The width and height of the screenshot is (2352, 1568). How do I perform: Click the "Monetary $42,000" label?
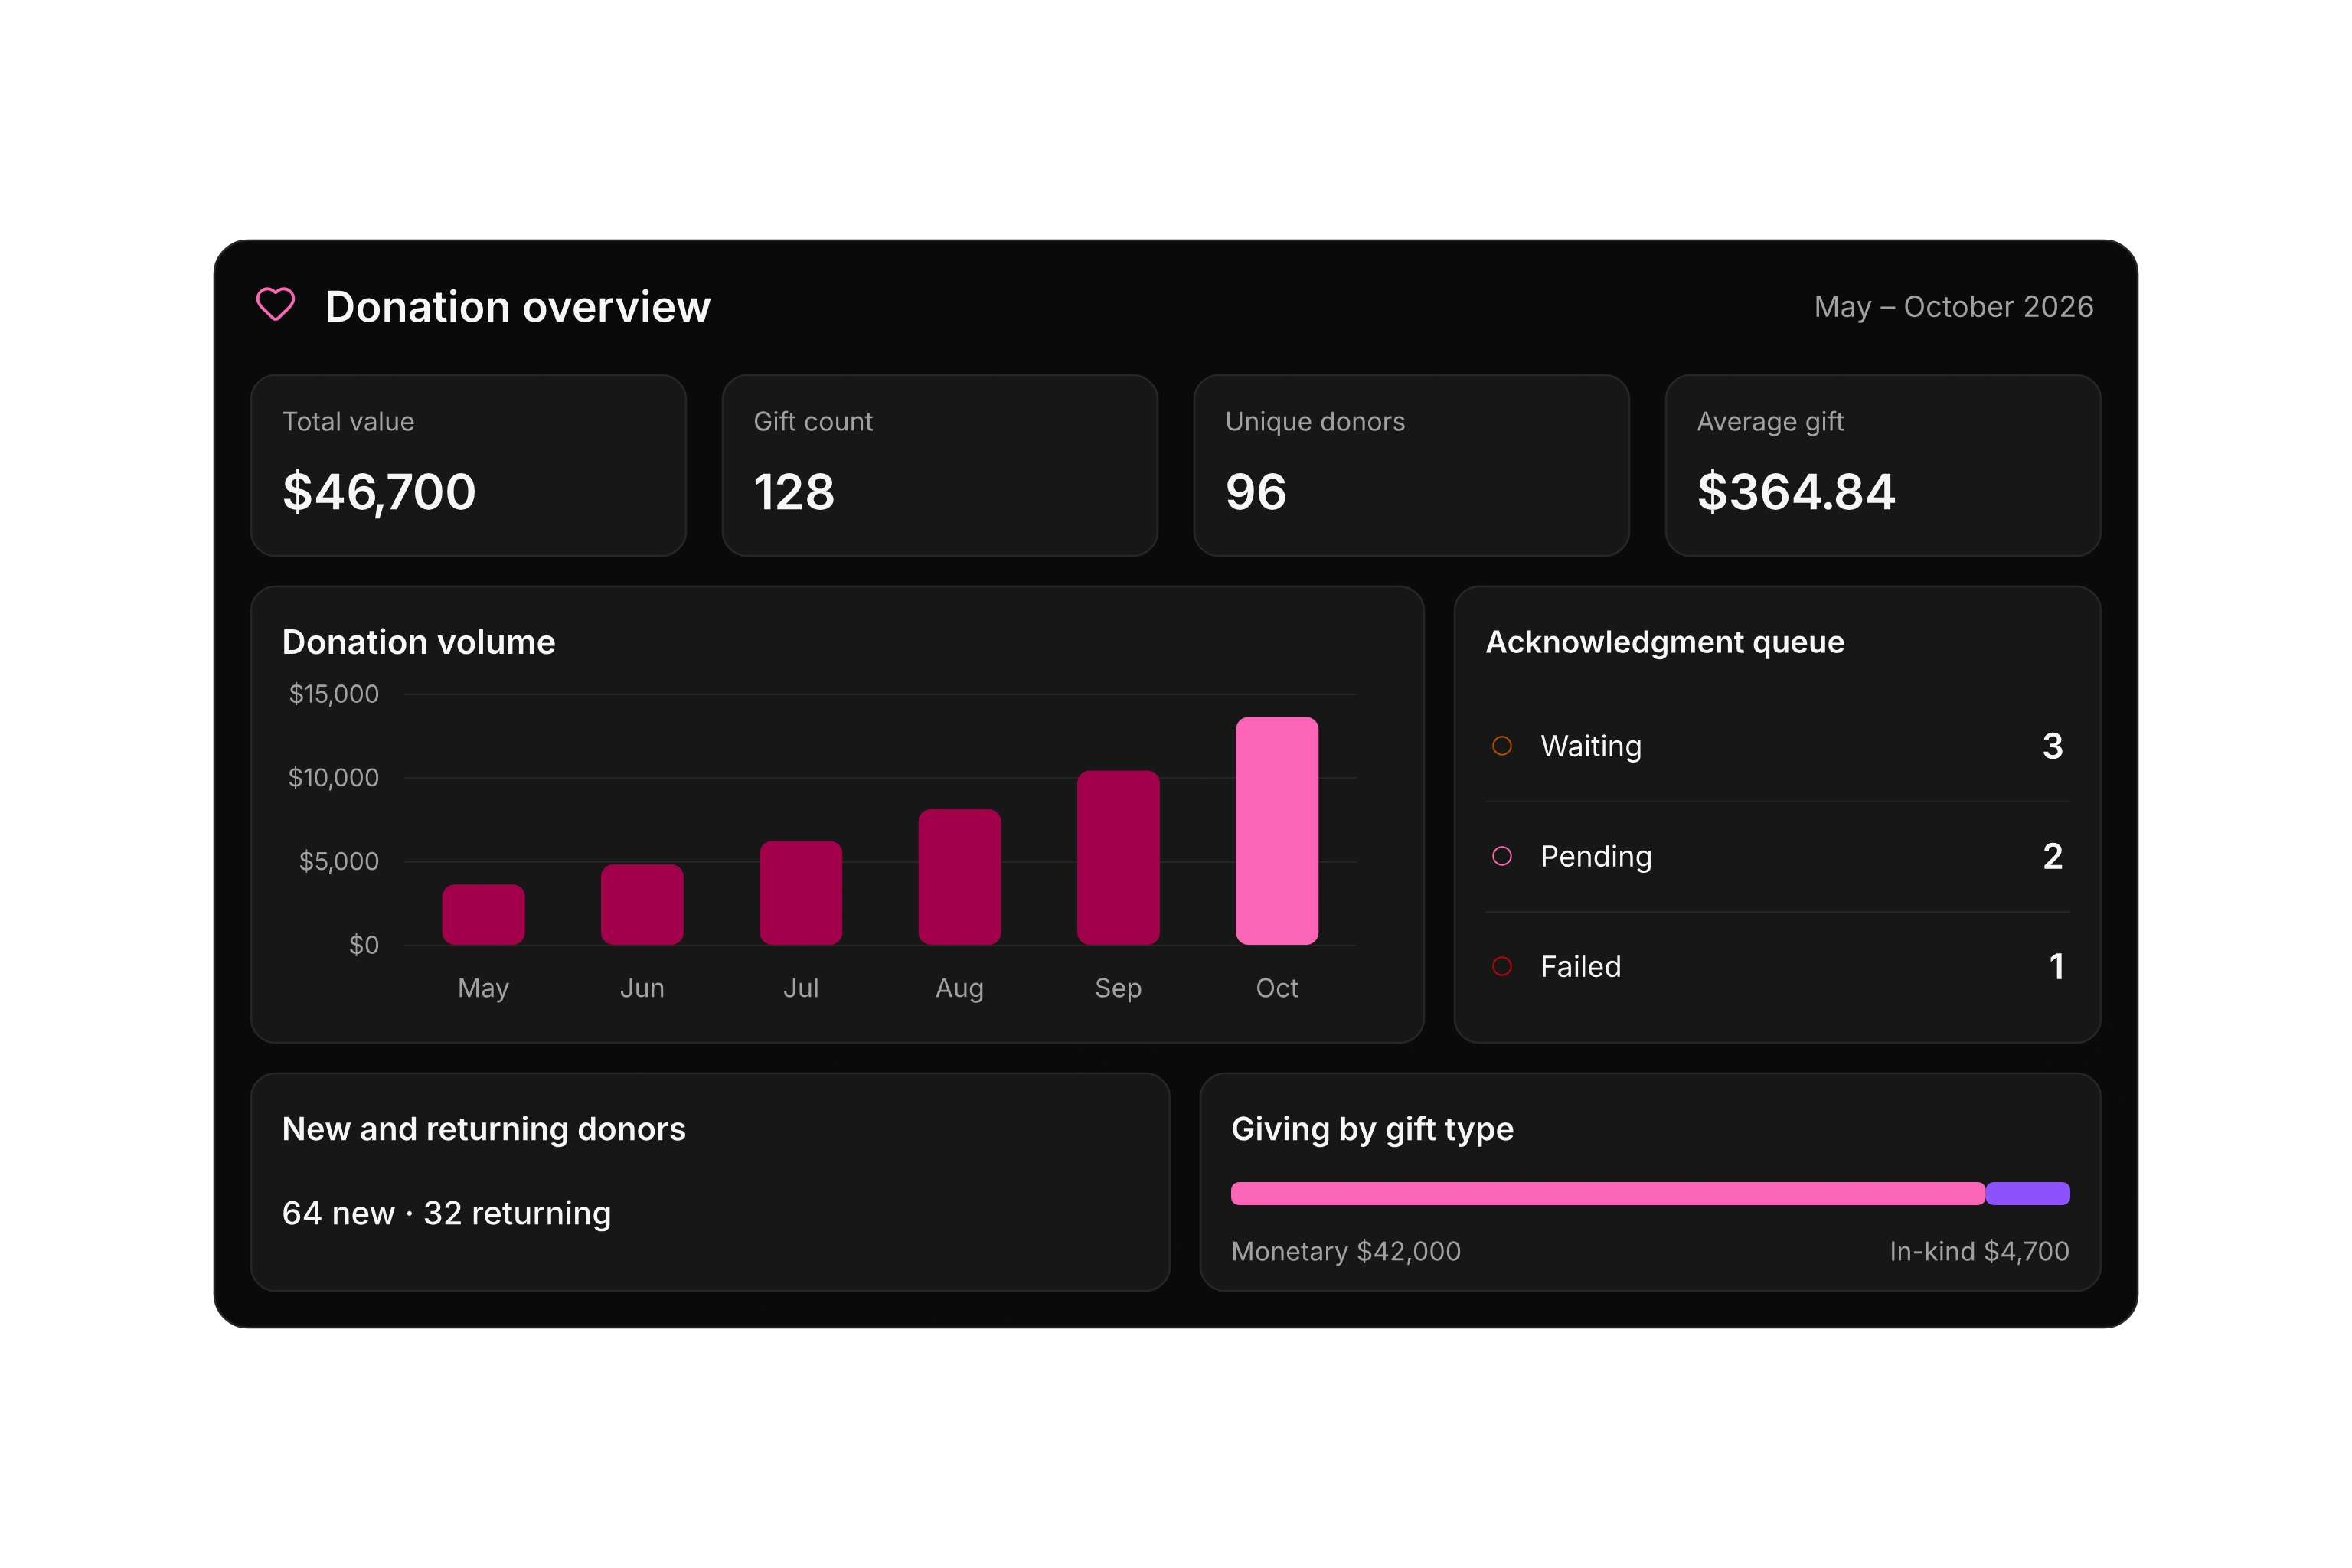coord(1346,1251)
